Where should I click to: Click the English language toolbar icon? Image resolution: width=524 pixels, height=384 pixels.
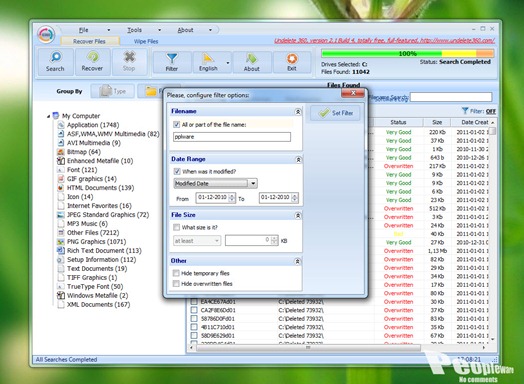(208, 58)
